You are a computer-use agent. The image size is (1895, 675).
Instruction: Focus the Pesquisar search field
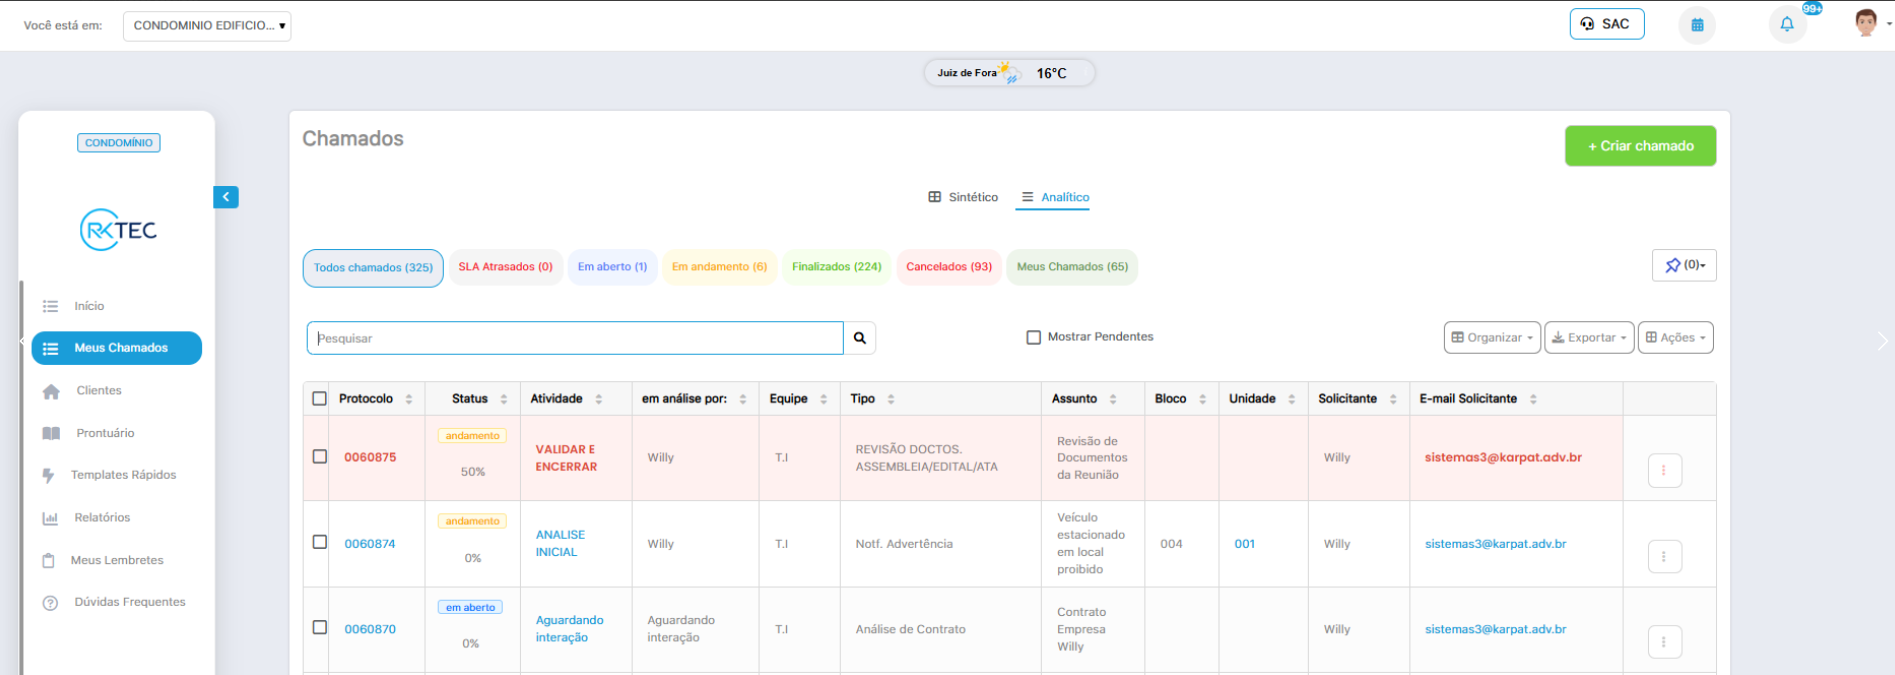coord(575,338)
